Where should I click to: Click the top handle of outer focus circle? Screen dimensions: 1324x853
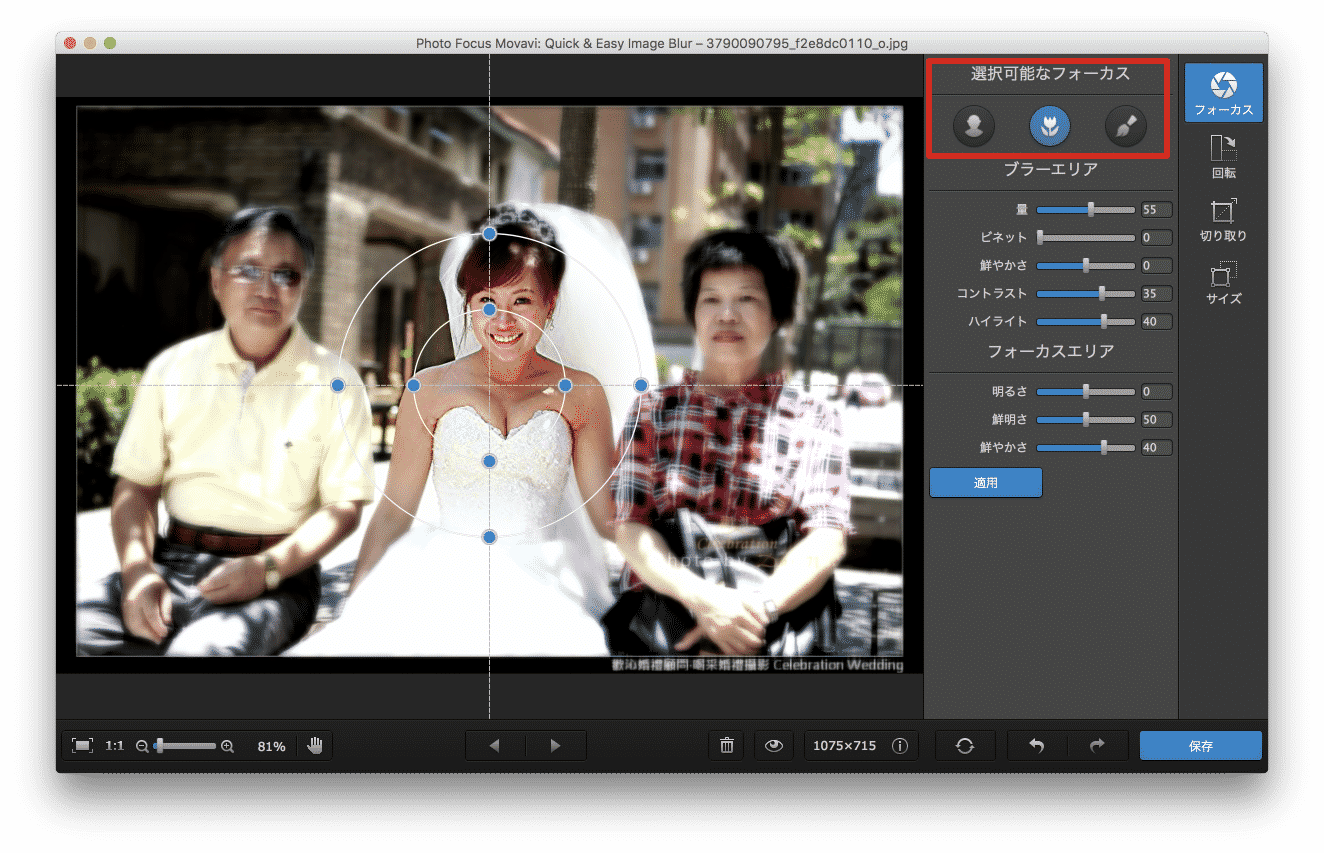489,233
